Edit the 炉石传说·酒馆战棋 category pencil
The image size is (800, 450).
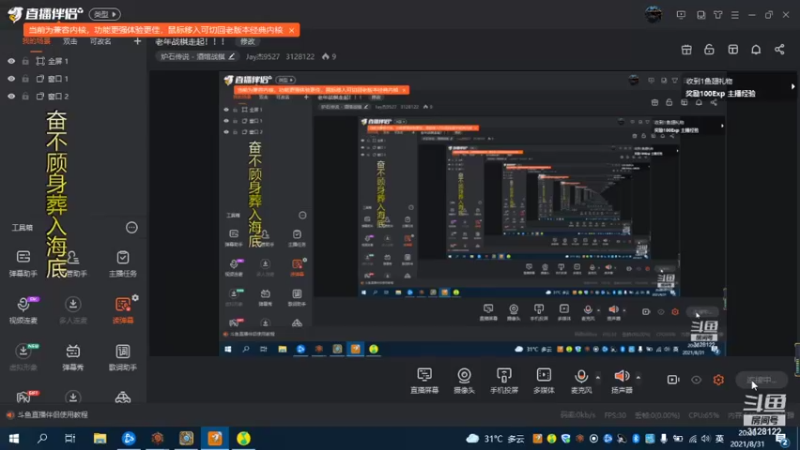[232, 56]
